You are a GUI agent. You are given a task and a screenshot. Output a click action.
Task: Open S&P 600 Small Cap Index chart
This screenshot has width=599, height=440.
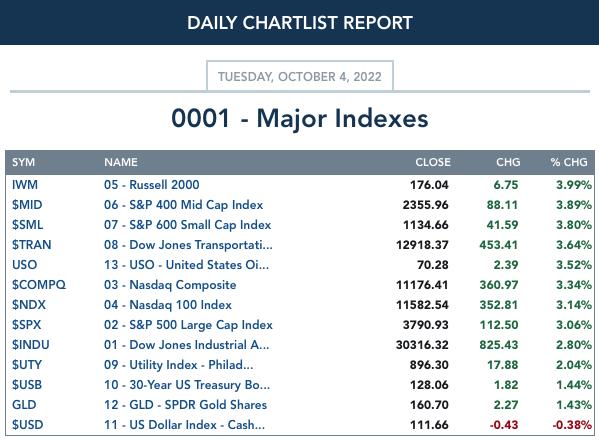click(x=188, y=225)
